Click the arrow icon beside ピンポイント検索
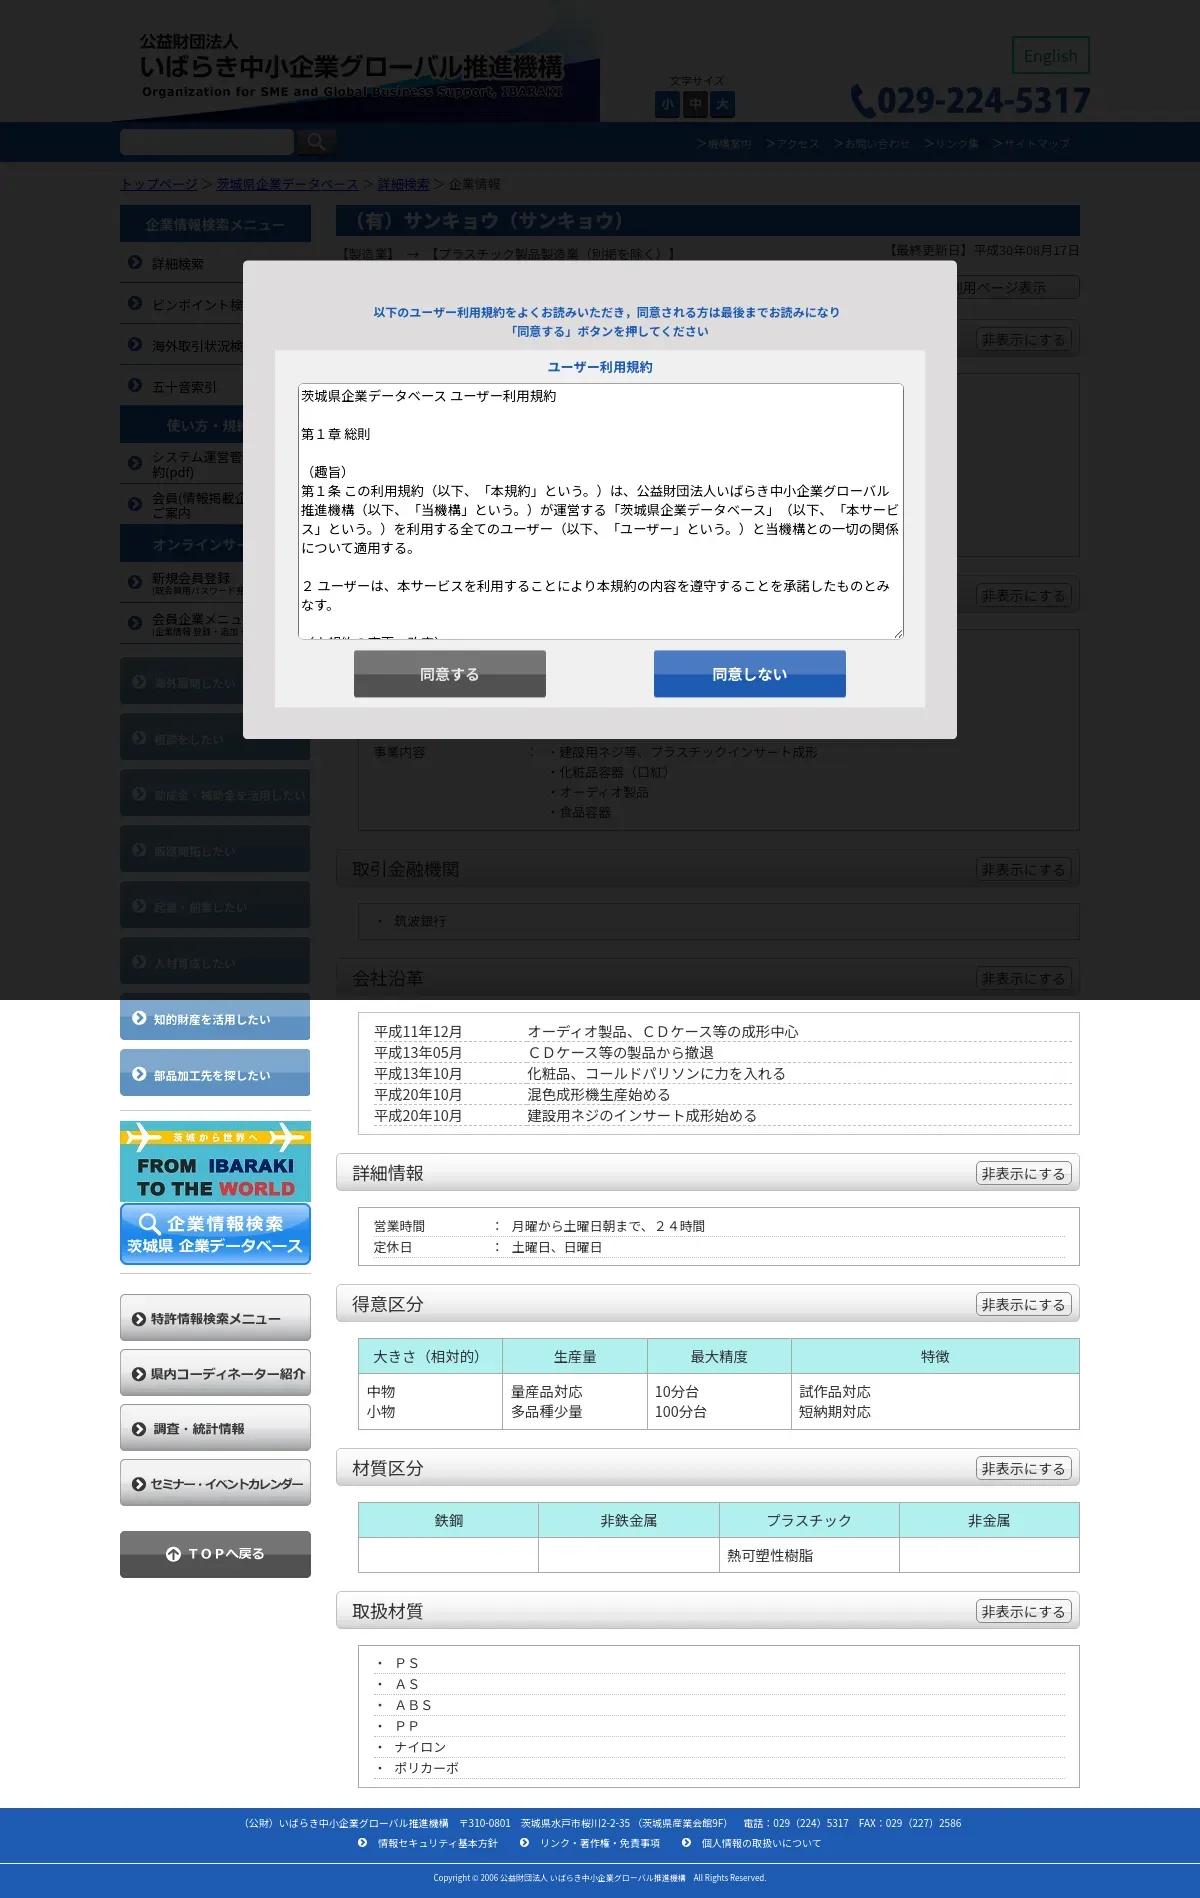Image resolution: width=1200 pixels, height=1898 pixels. pos(135,304)
